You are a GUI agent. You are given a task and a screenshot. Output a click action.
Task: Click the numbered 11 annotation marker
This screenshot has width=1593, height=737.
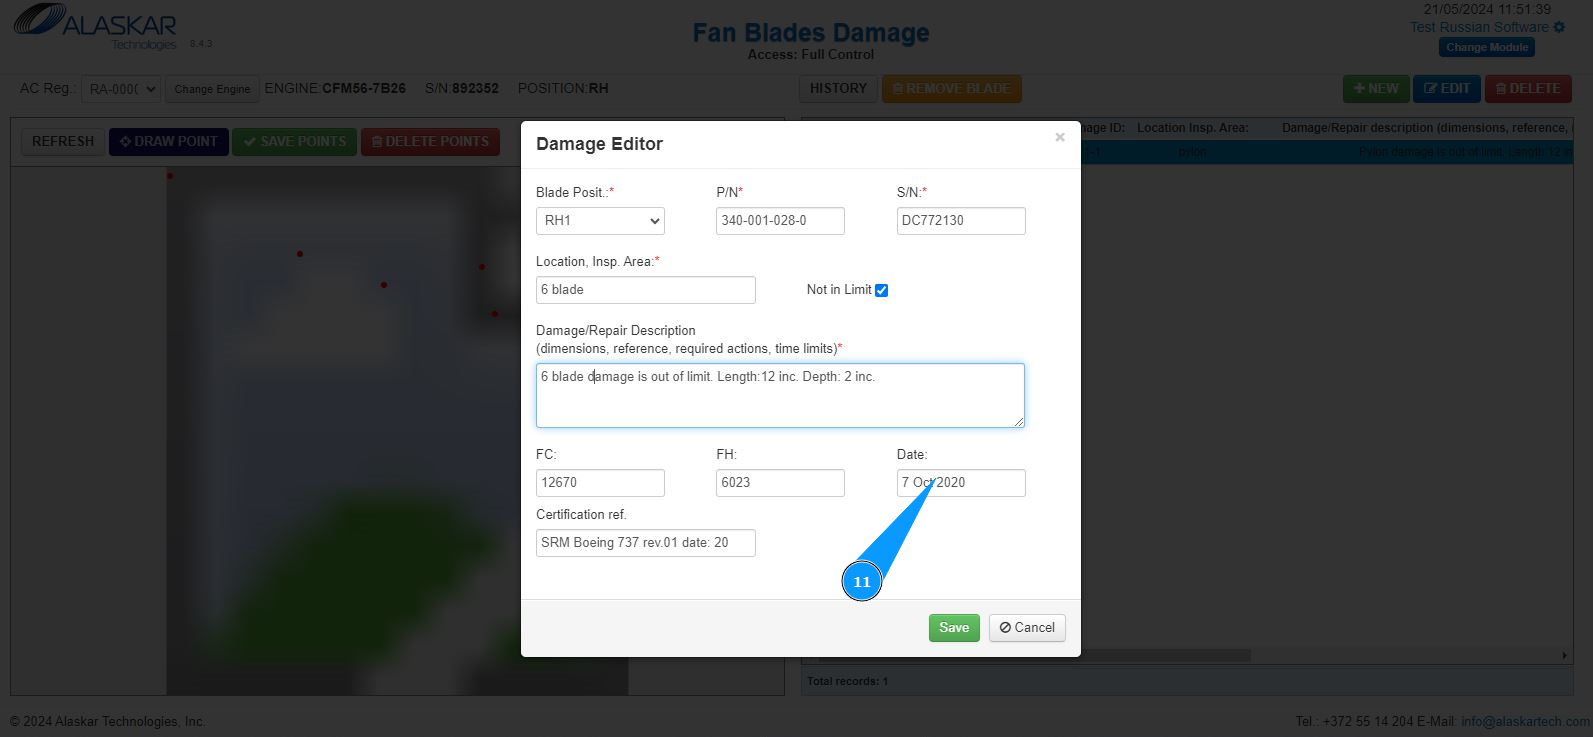pos(862,581)
